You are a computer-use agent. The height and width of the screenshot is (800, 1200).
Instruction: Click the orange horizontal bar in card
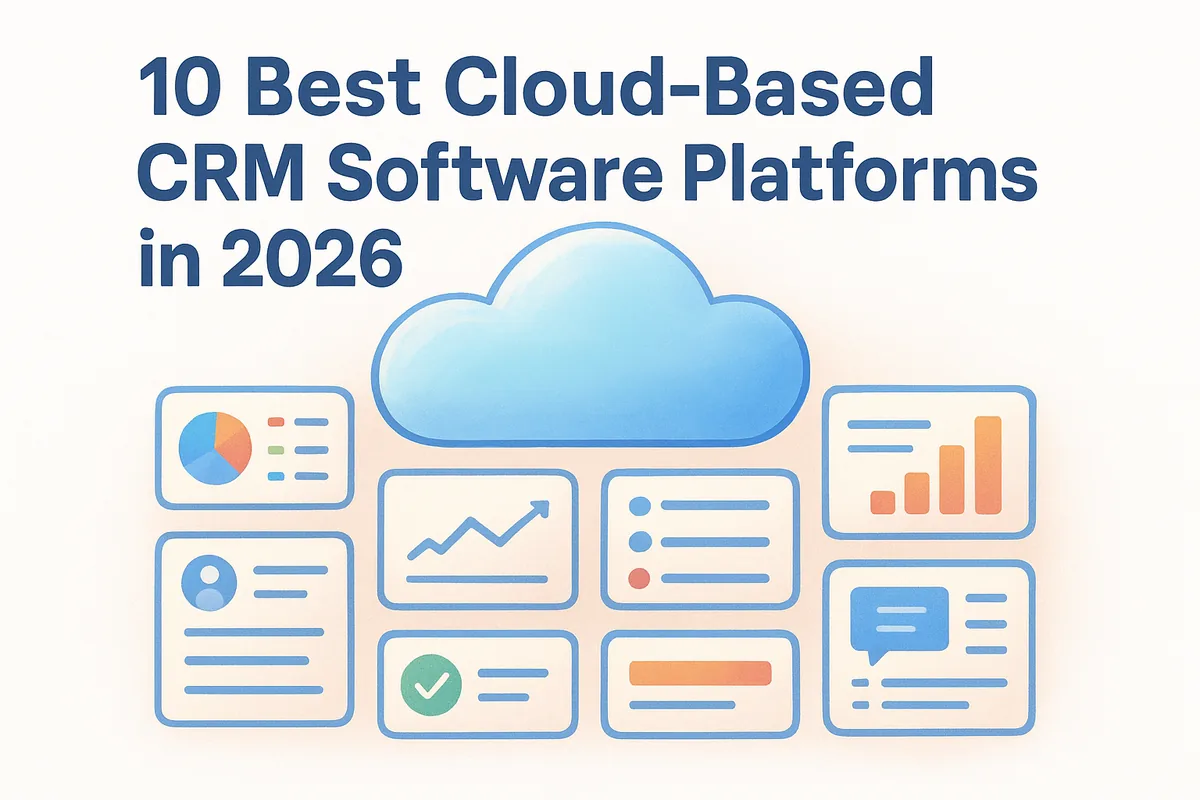700,673
